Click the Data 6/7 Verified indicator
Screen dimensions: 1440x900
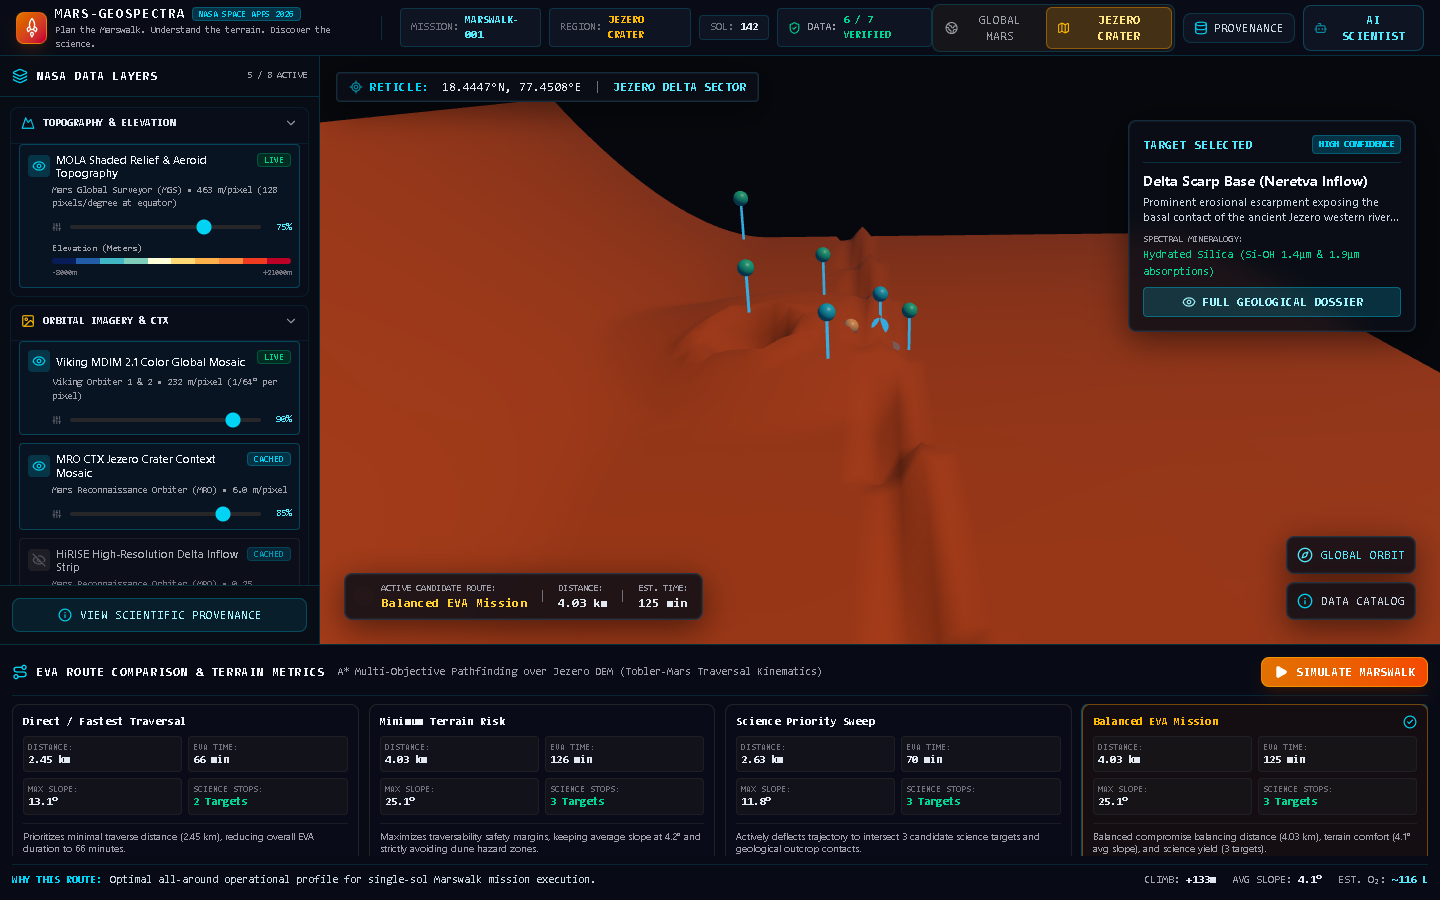coord(854,27)
